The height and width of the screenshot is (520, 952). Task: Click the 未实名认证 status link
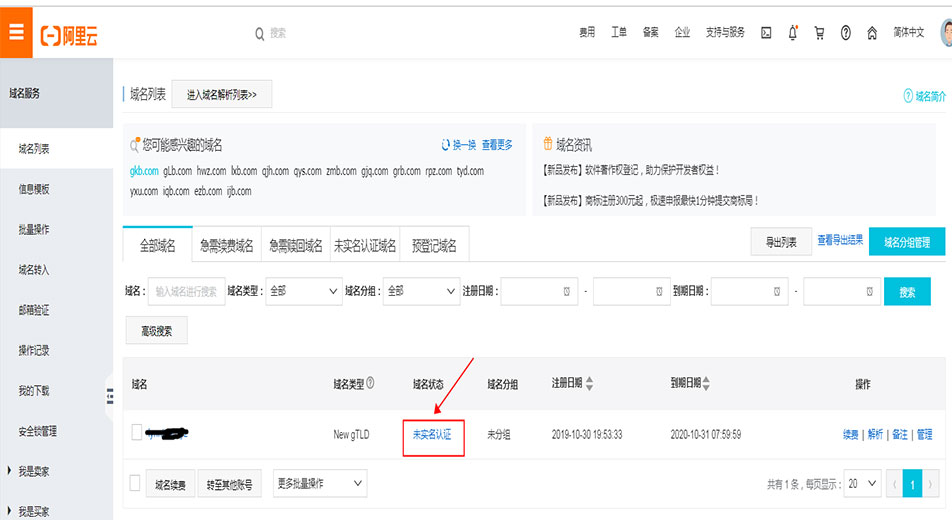(x=432, y=435)
